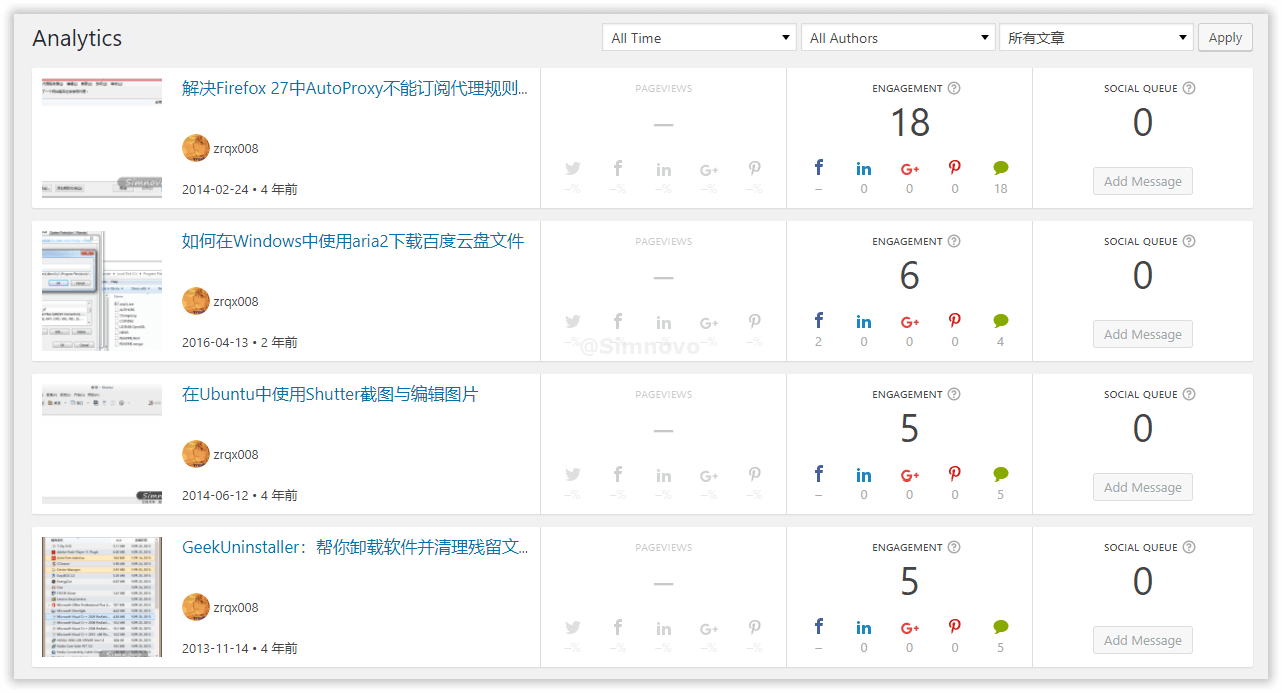Click zrqx008's avatar on the first post
This screenshot has height=693, width=1282.
point(196,147)
